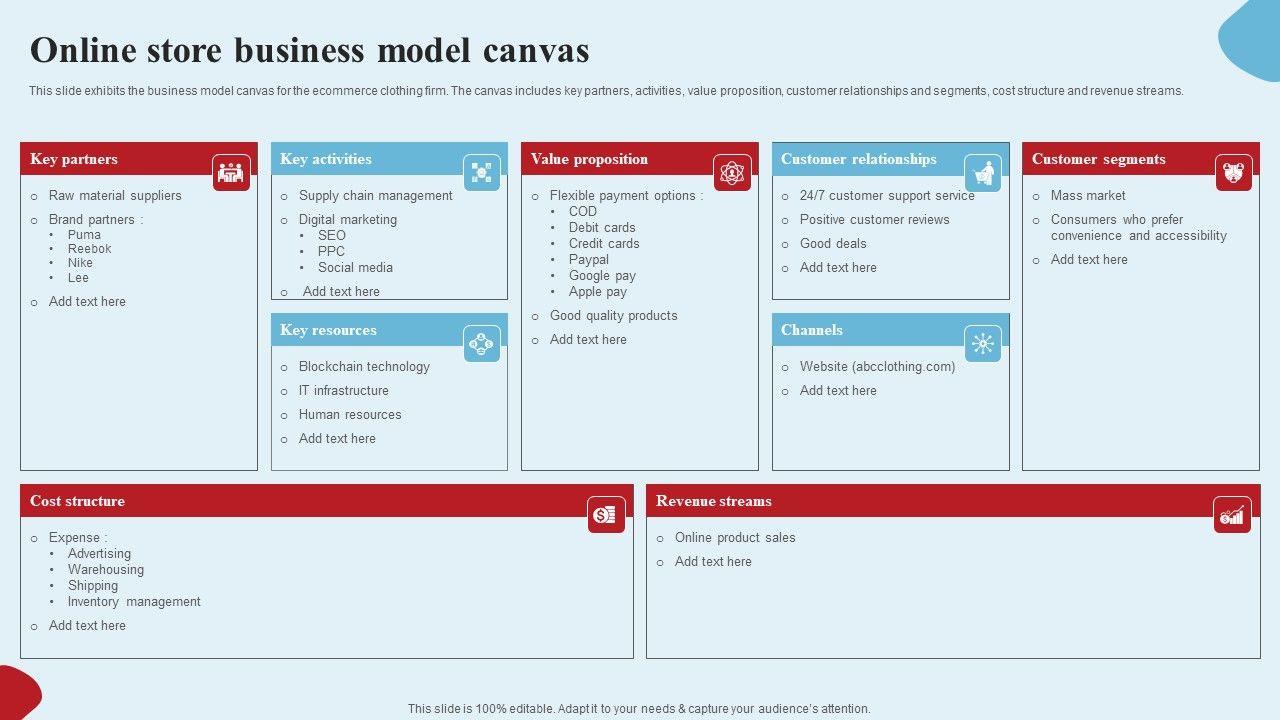Select the 'Brand partners :' bullet
Screen dimensions: 1280x720
pyautogui.click(x=96, y=220)
